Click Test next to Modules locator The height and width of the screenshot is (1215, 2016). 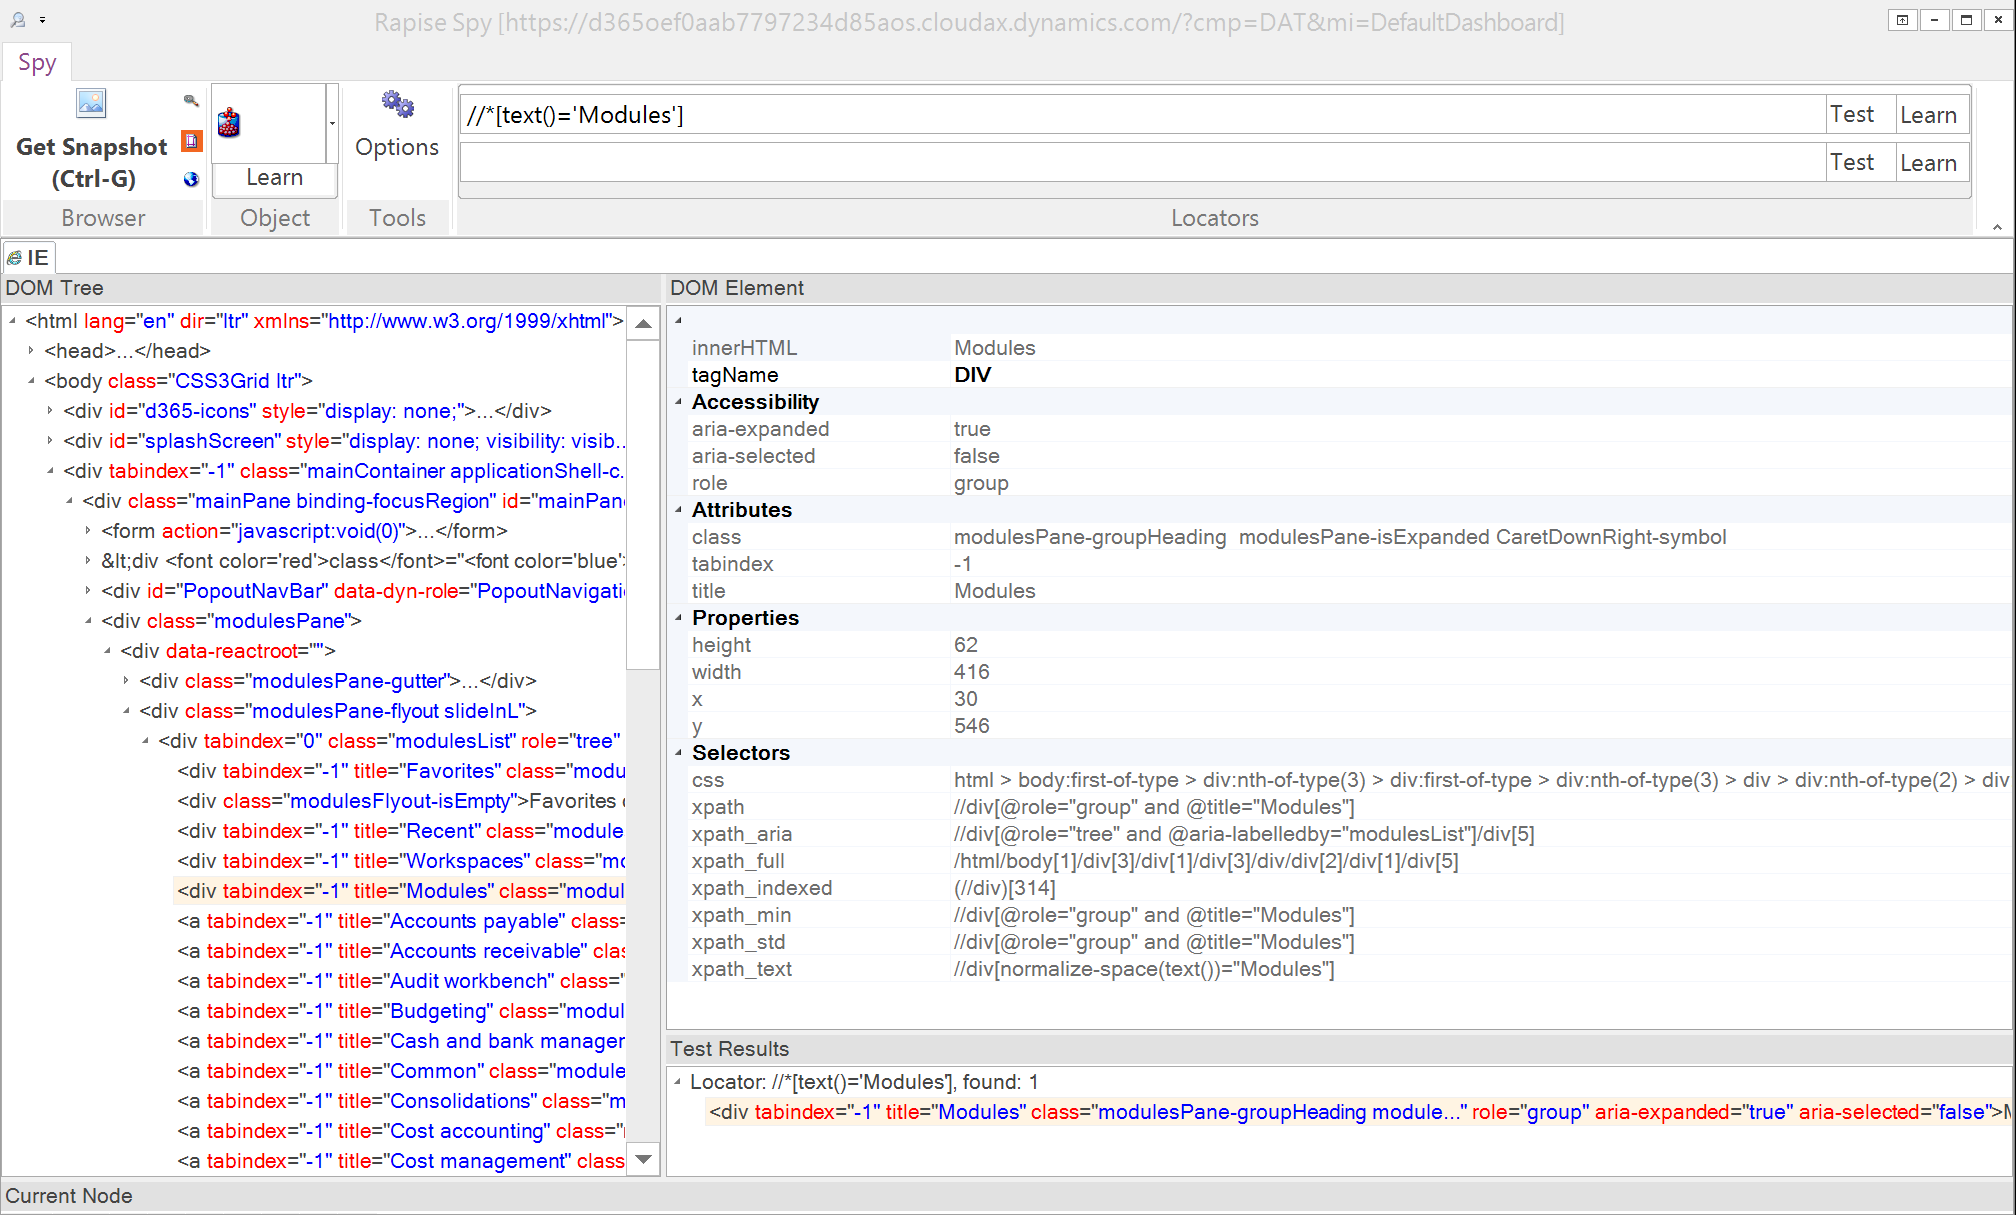(1851, 115)
